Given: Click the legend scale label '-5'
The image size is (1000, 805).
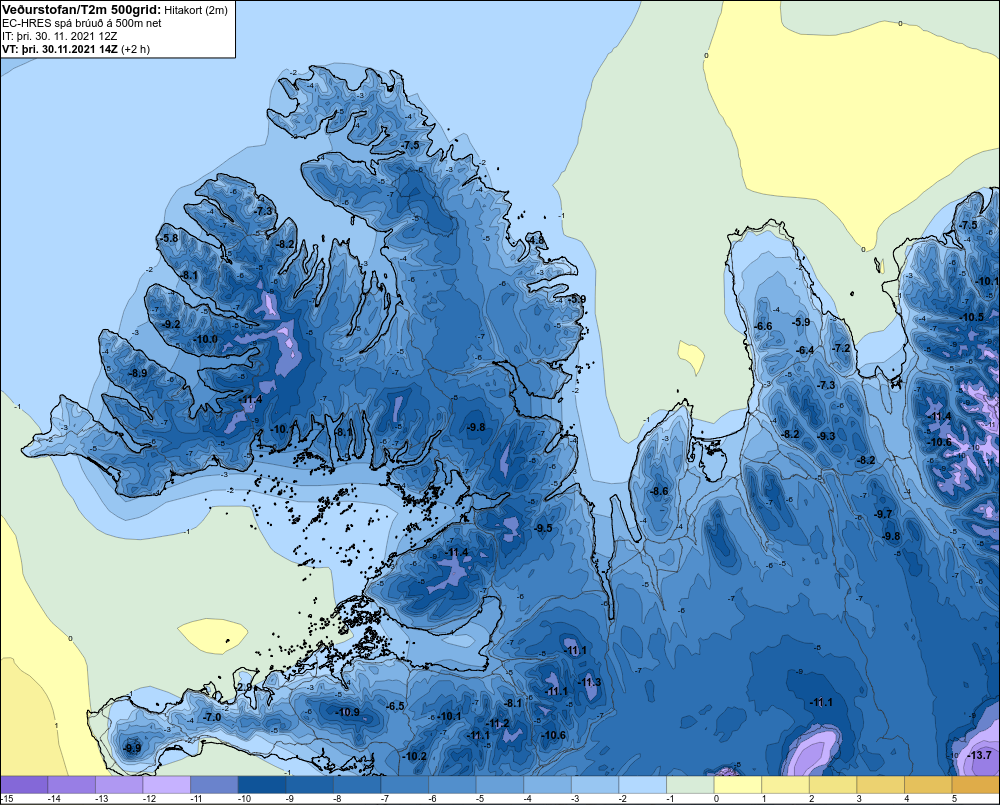Looking at the screenshot, I should [x=482, y=799].
